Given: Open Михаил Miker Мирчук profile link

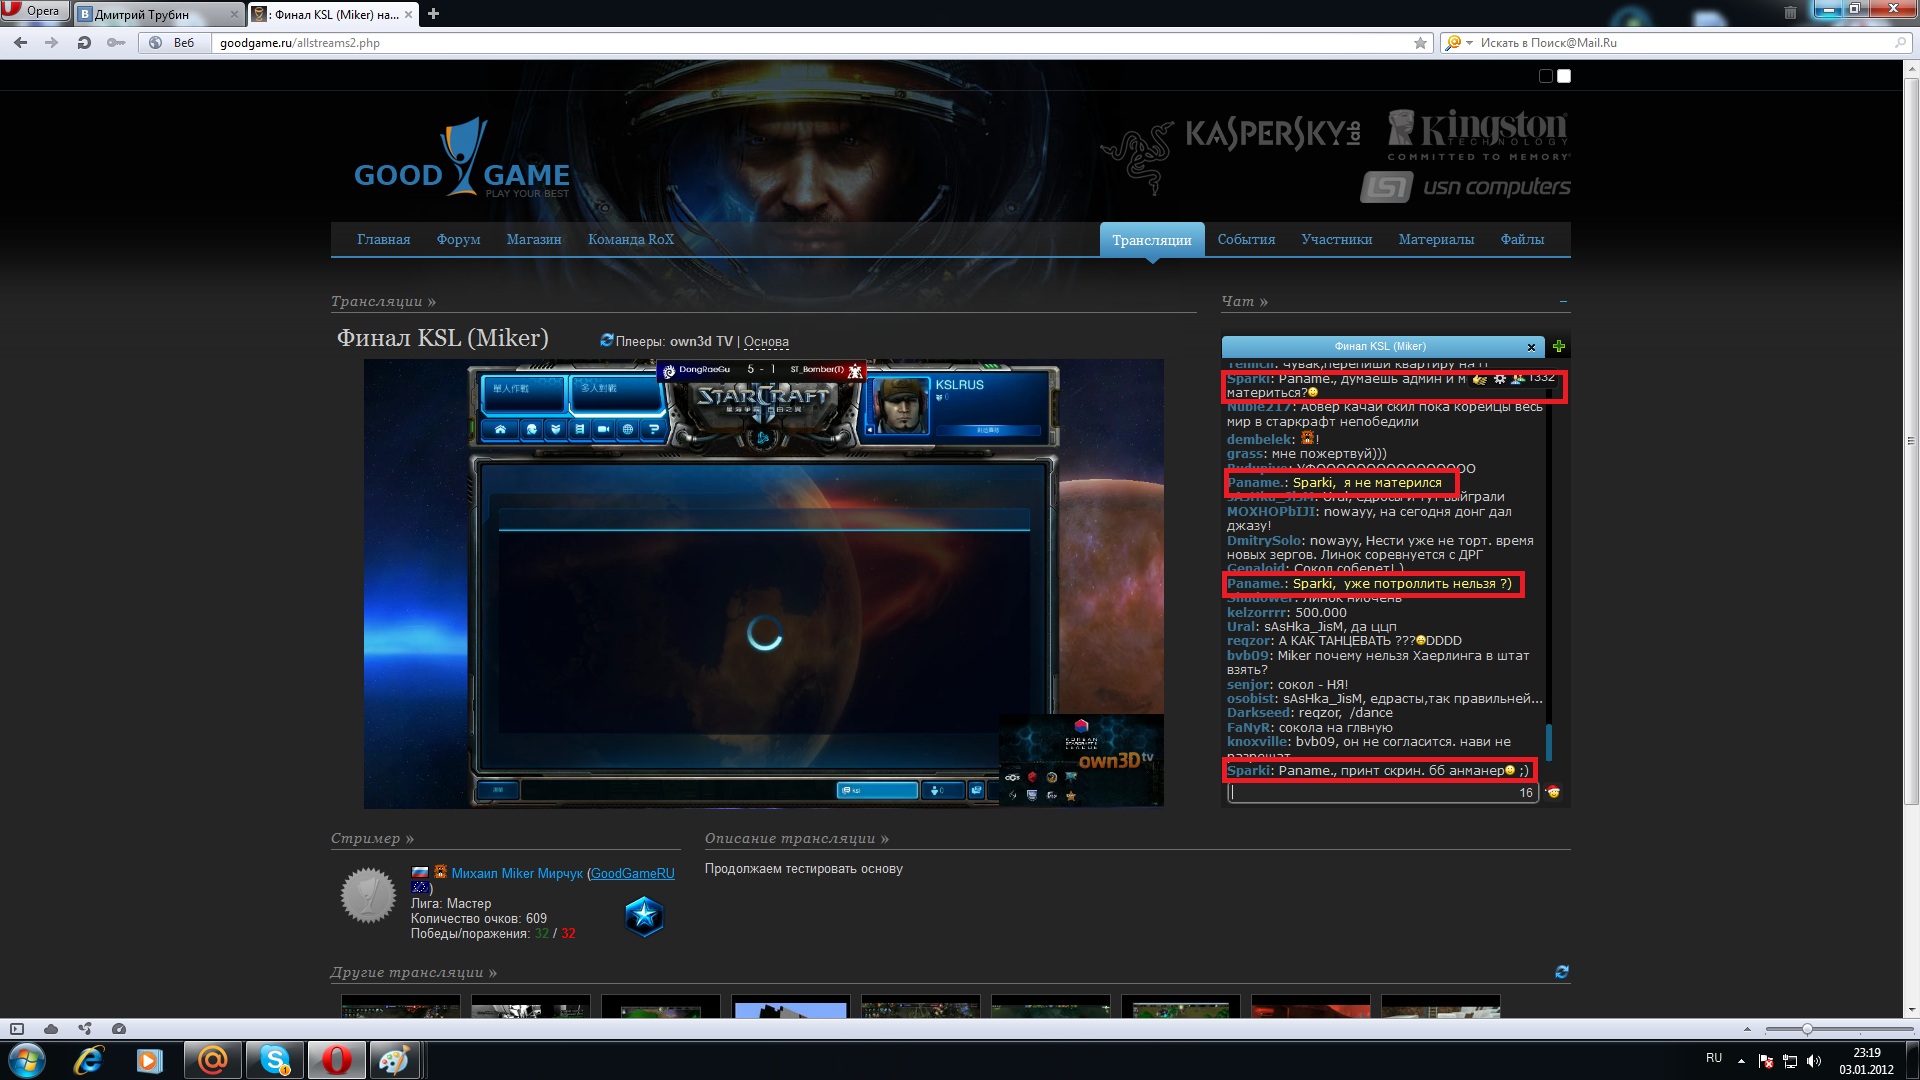Looking at the screenshot, I should pos(517,874).
